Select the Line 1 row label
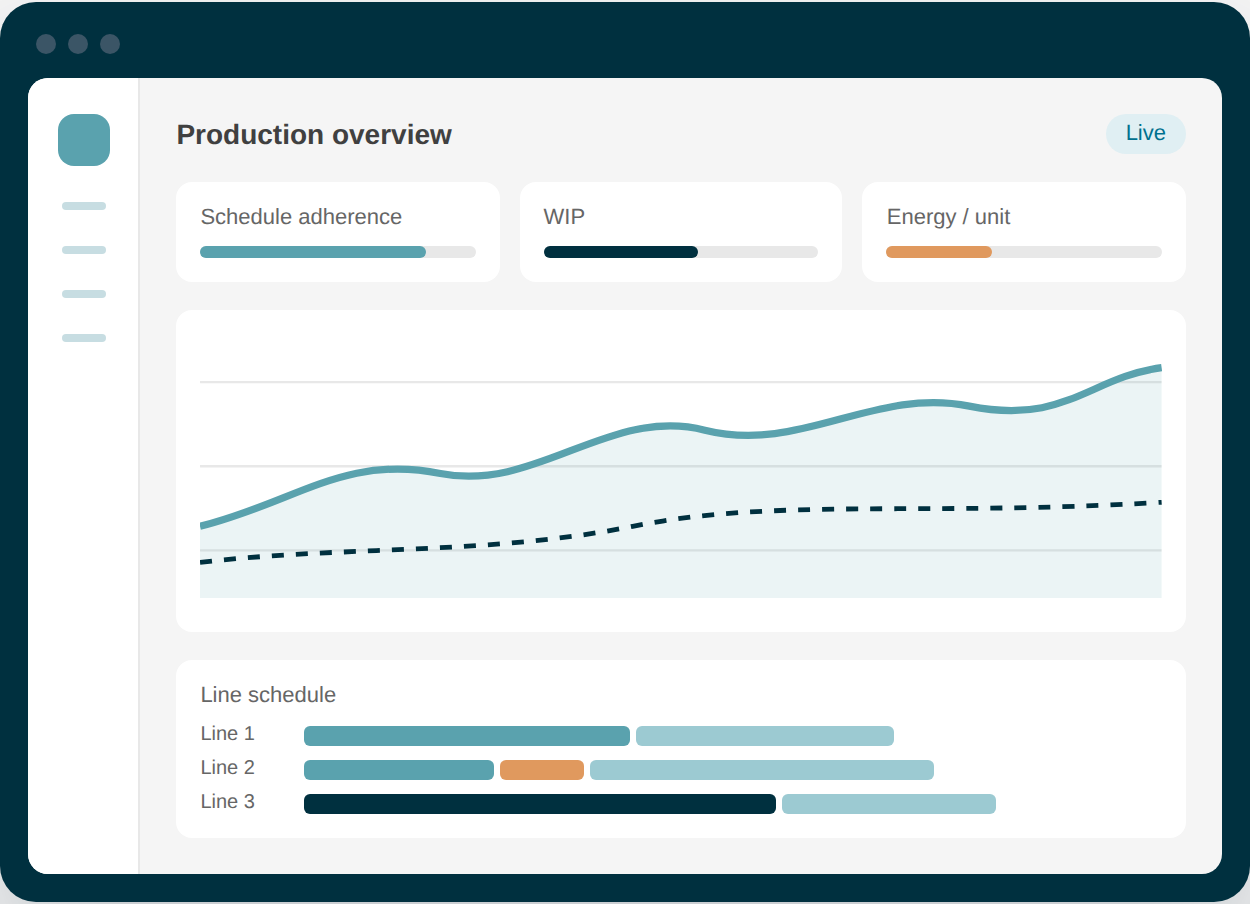Image resolution: width=1250 pixels, height=904 pixels. click(227, 734)
